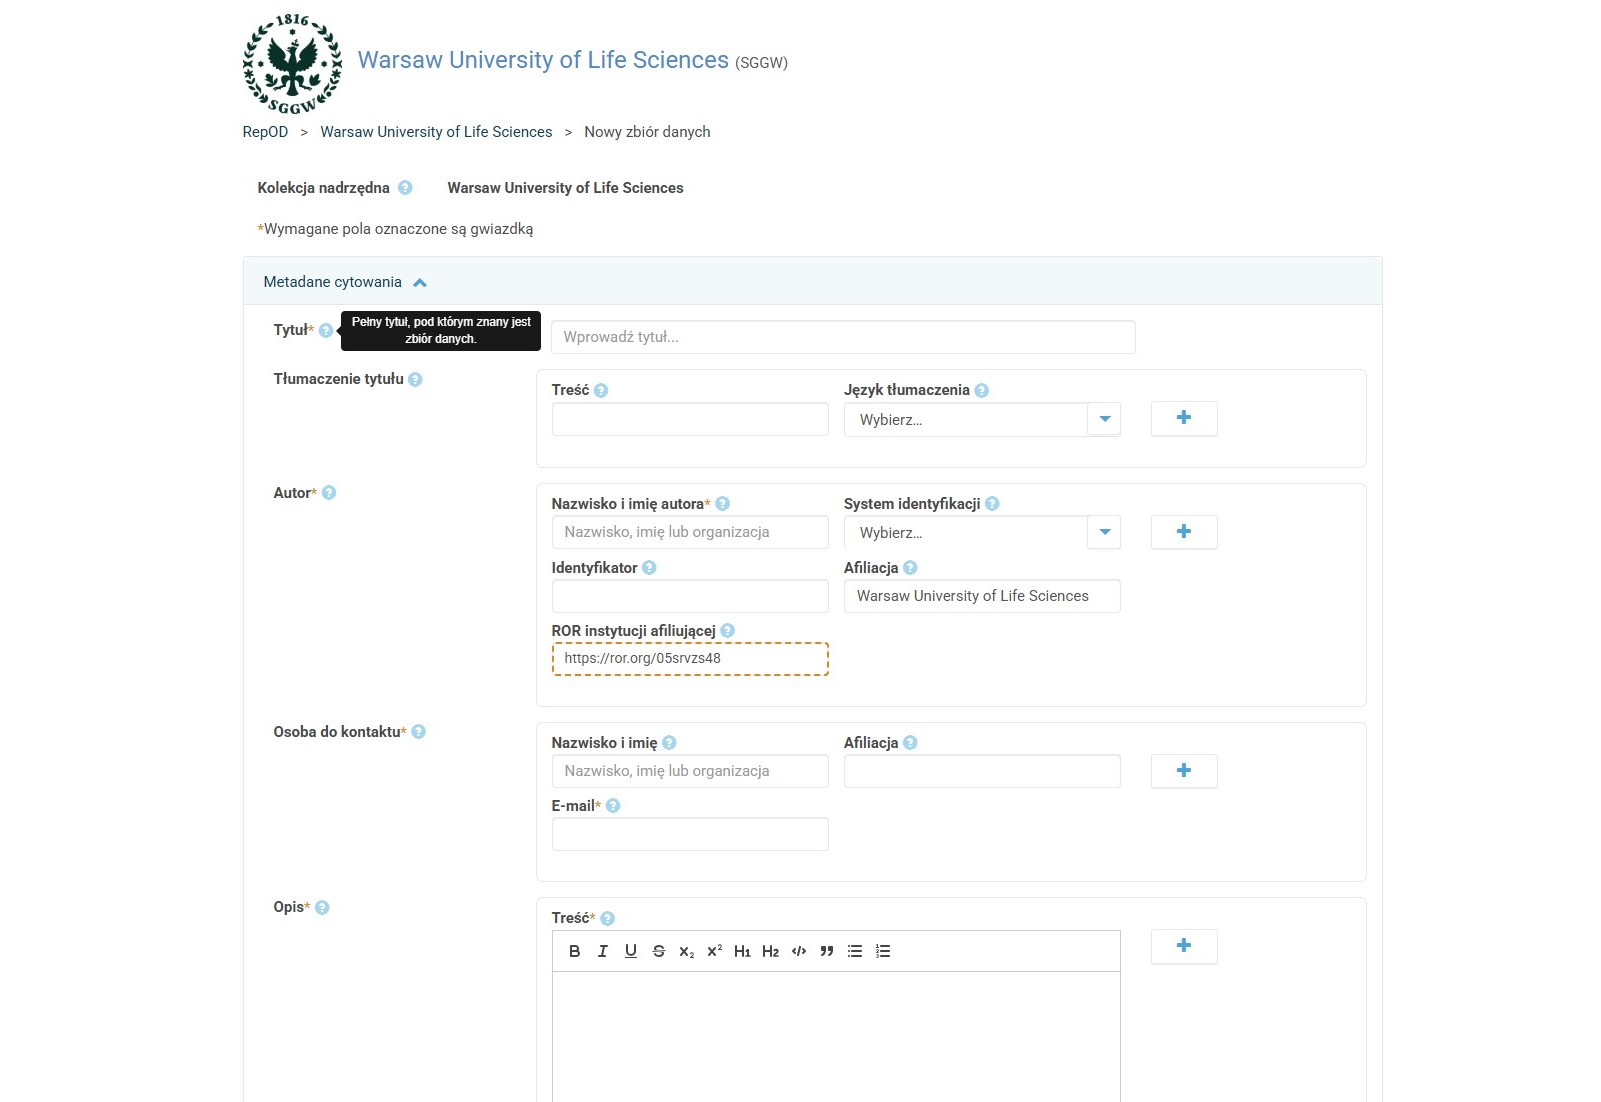
Task: Add another title translation entry
Action: tap(1183, 418)
